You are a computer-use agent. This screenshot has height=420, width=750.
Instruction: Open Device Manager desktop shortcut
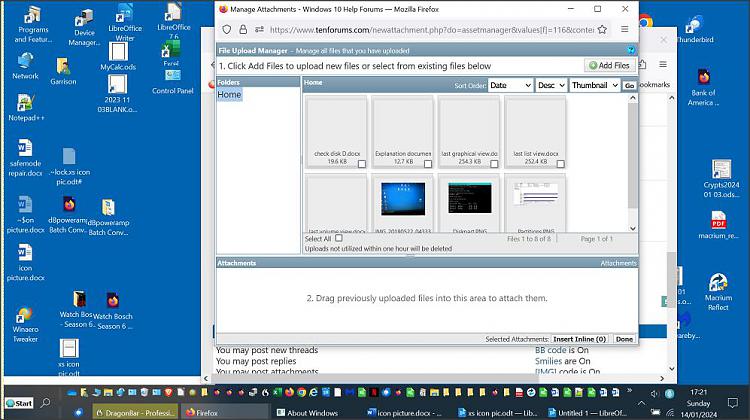pos(84,28)
